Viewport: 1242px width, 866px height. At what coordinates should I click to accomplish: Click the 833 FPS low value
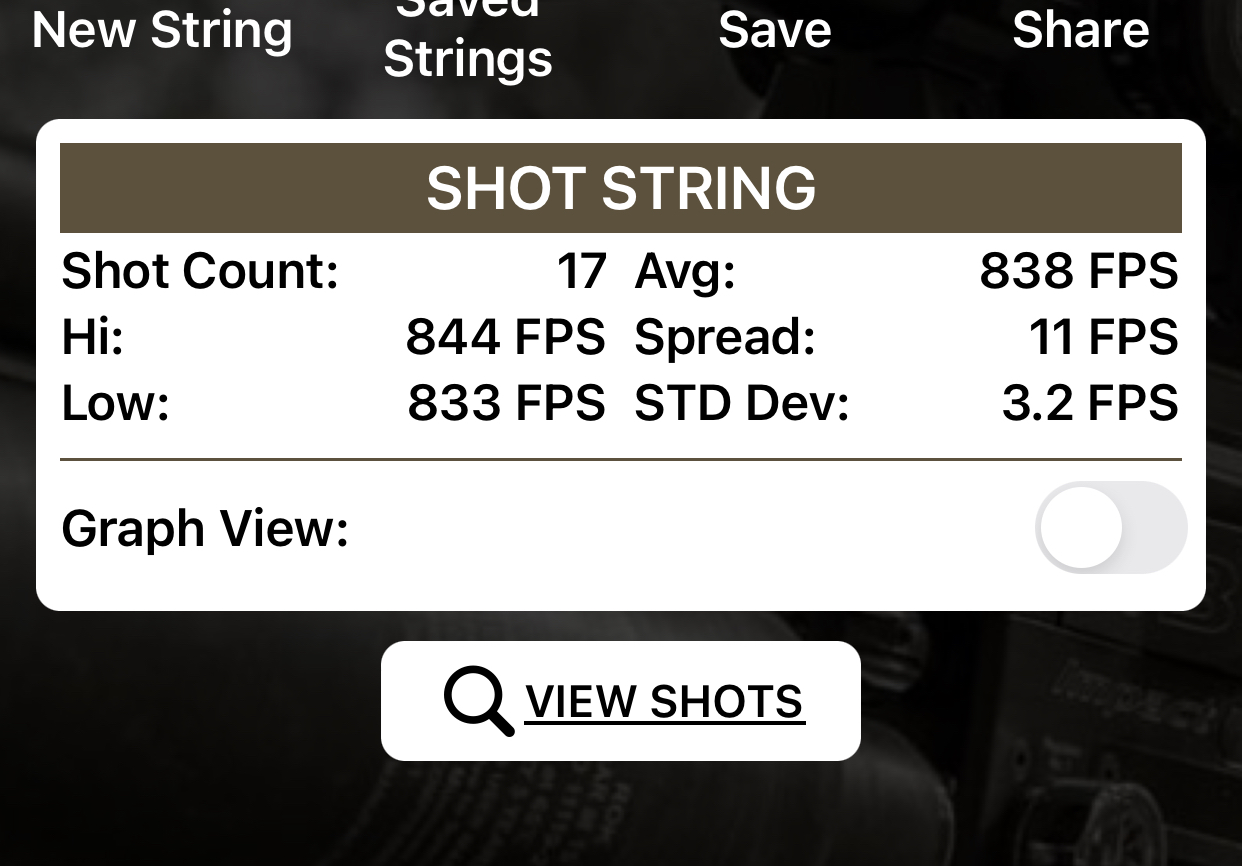click(506, 403)
